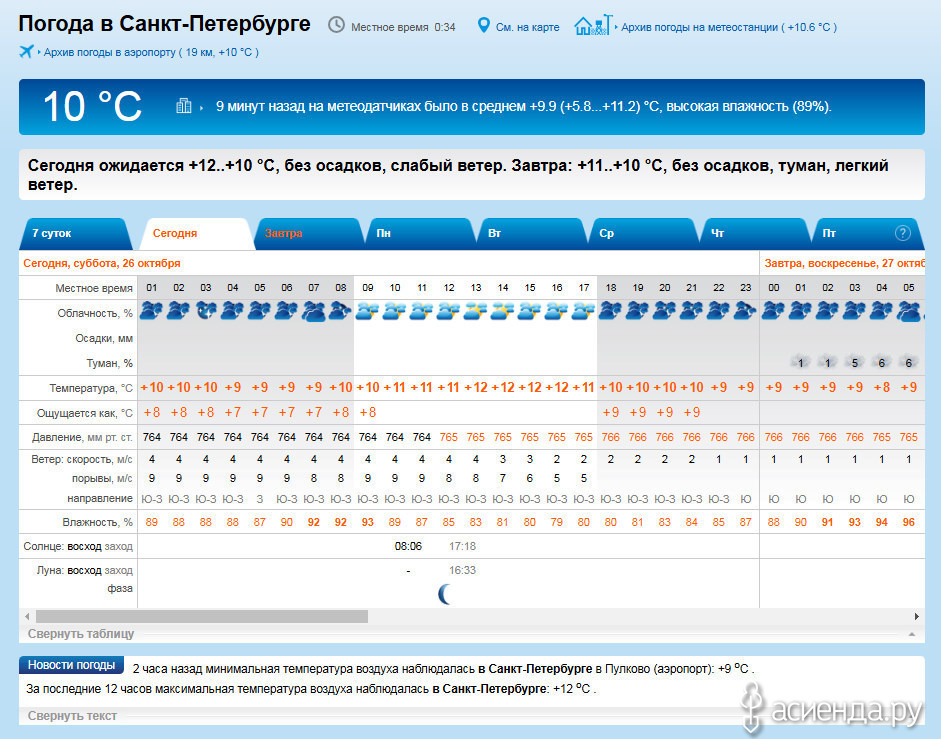Click the 10 °C current temperature
Image resolution: width=941 pixels, height=739 pixels.
(x=92, y=107)
